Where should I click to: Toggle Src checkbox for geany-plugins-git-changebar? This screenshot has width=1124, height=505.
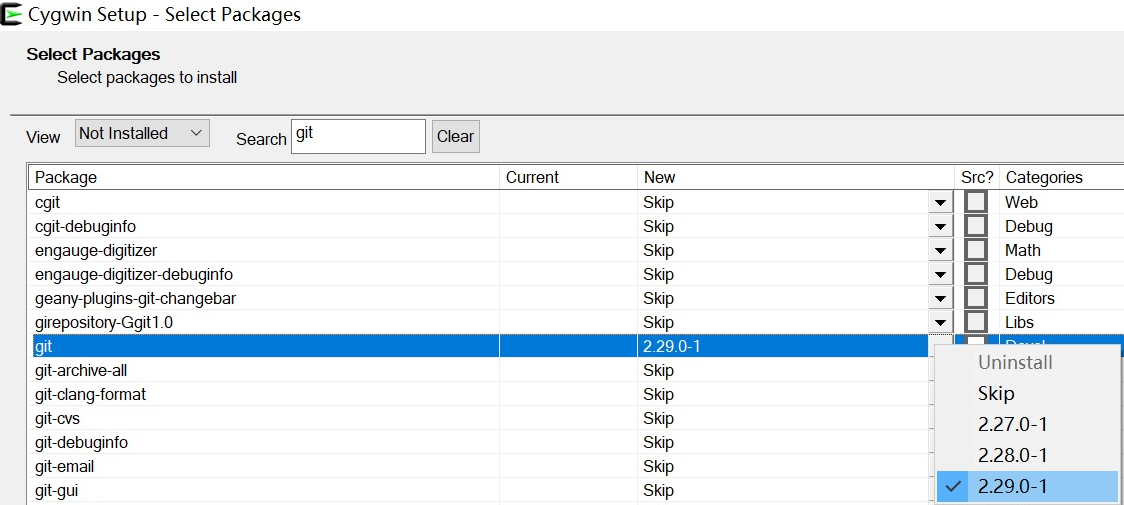point(976,298)
